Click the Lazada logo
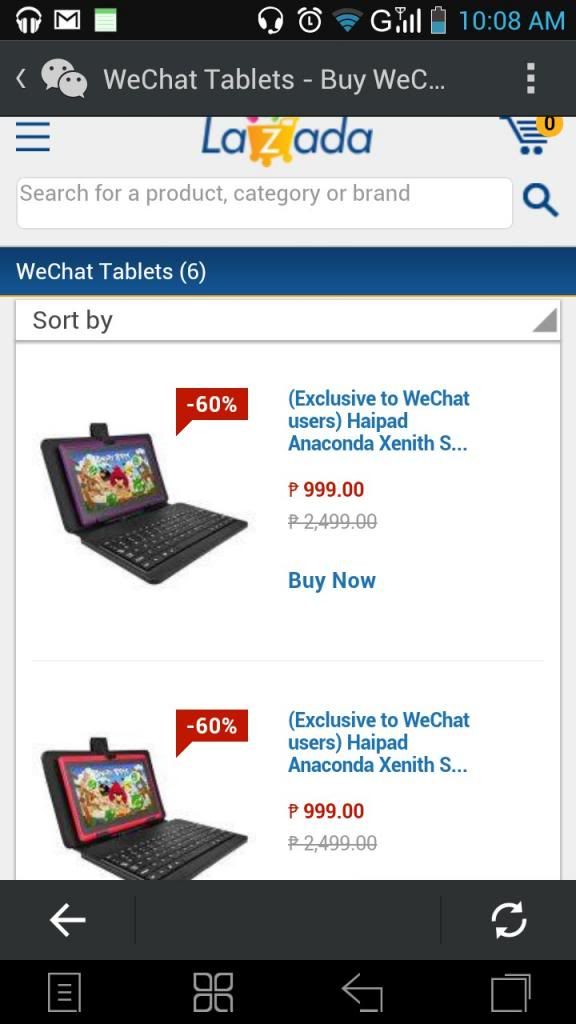 287,139
